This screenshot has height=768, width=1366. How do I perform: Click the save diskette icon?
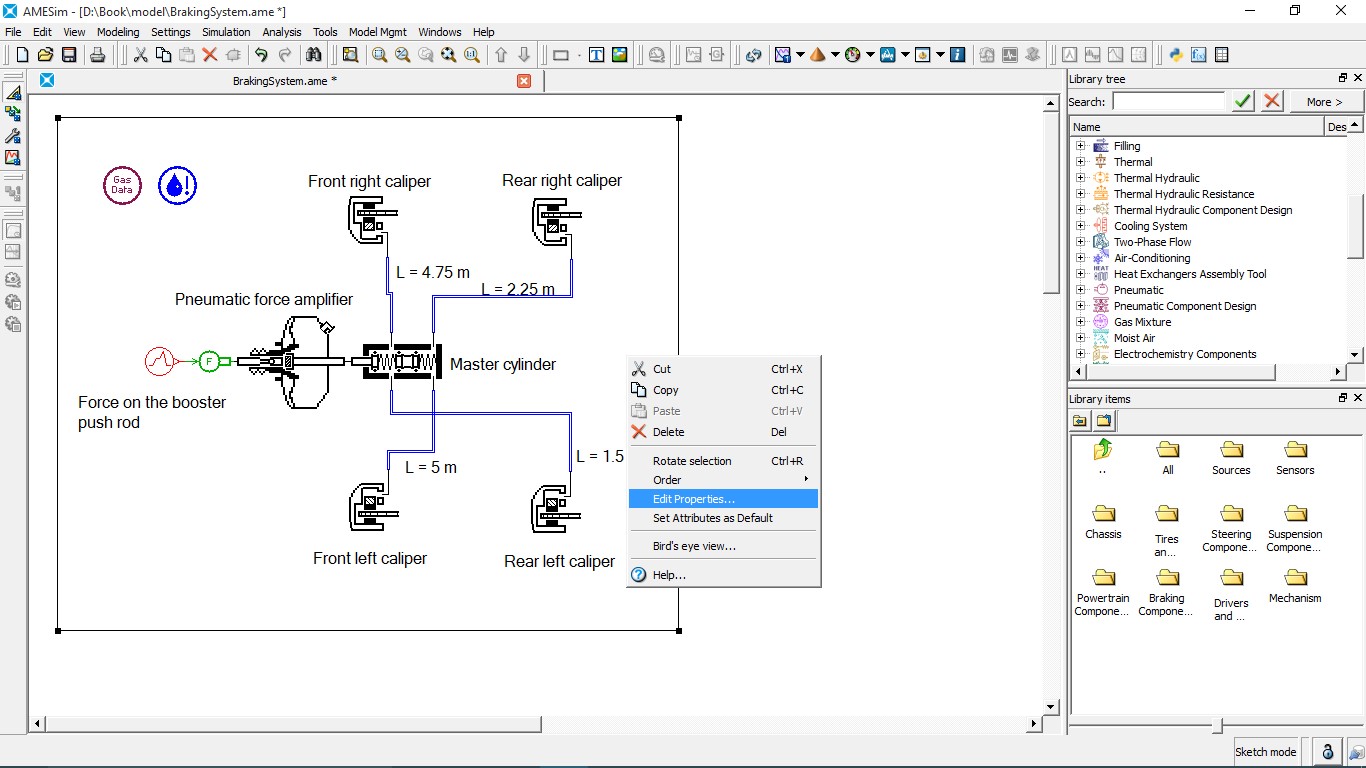click(69, 55)
